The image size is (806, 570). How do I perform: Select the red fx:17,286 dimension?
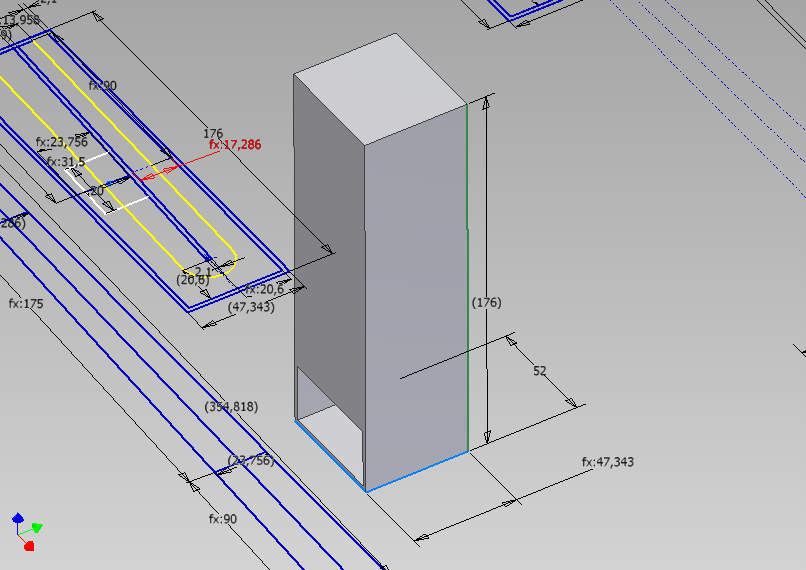pos(235,144)
